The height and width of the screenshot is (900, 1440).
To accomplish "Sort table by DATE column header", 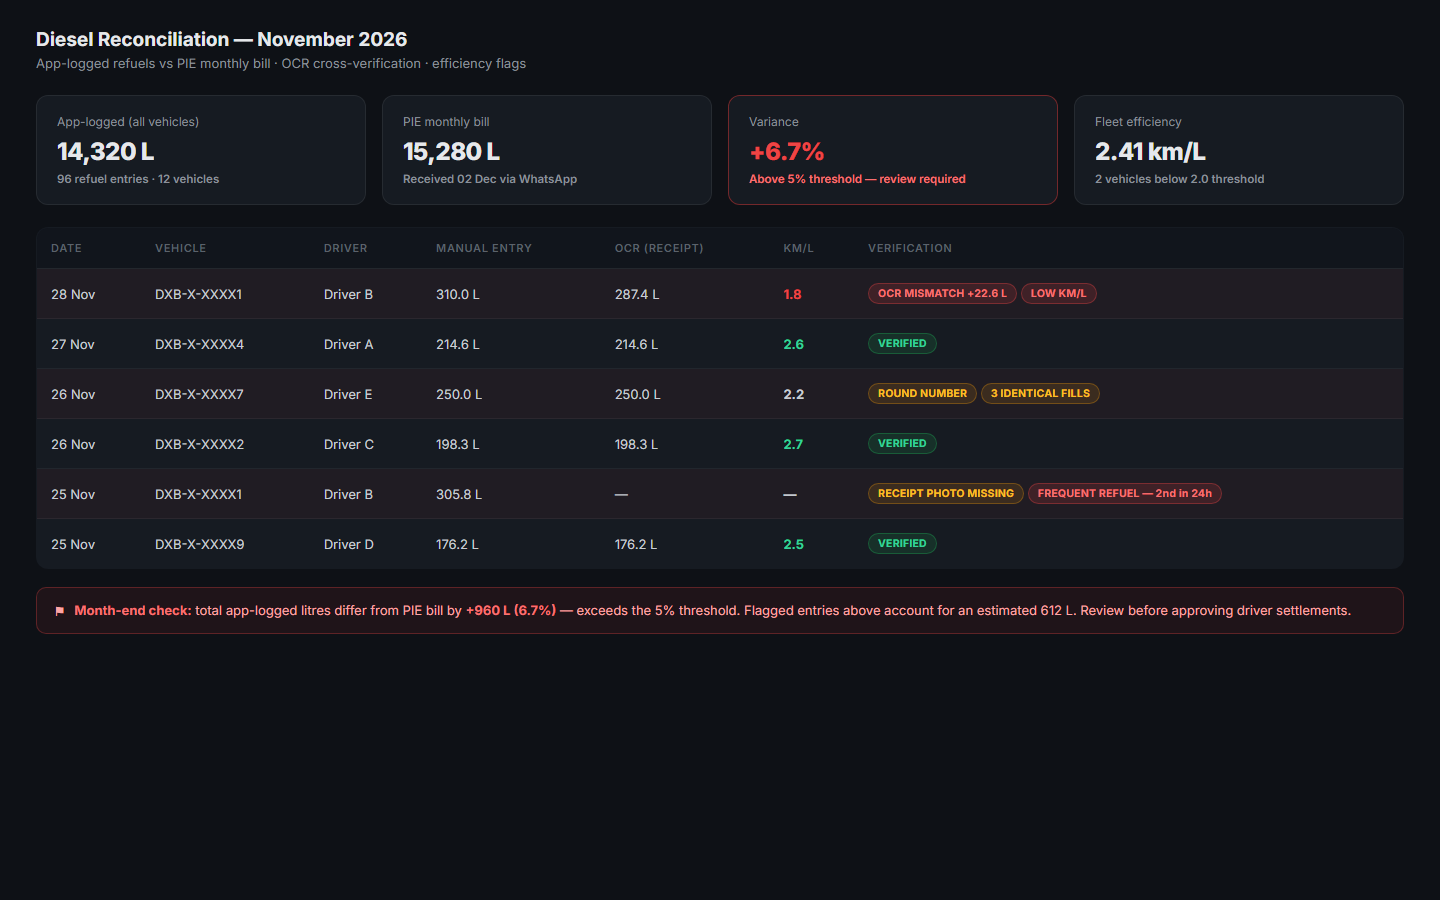I will click(x=67, y=248).
